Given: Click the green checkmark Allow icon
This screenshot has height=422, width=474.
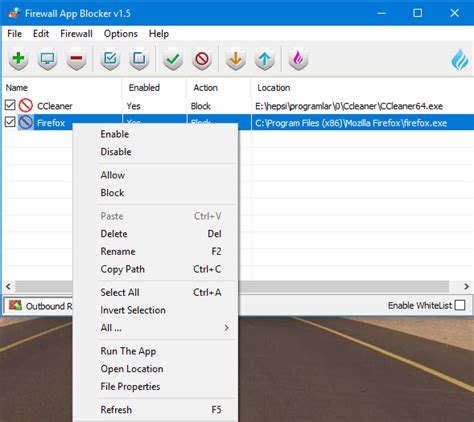Looking at the screenshot, I should tap(173, 59).
